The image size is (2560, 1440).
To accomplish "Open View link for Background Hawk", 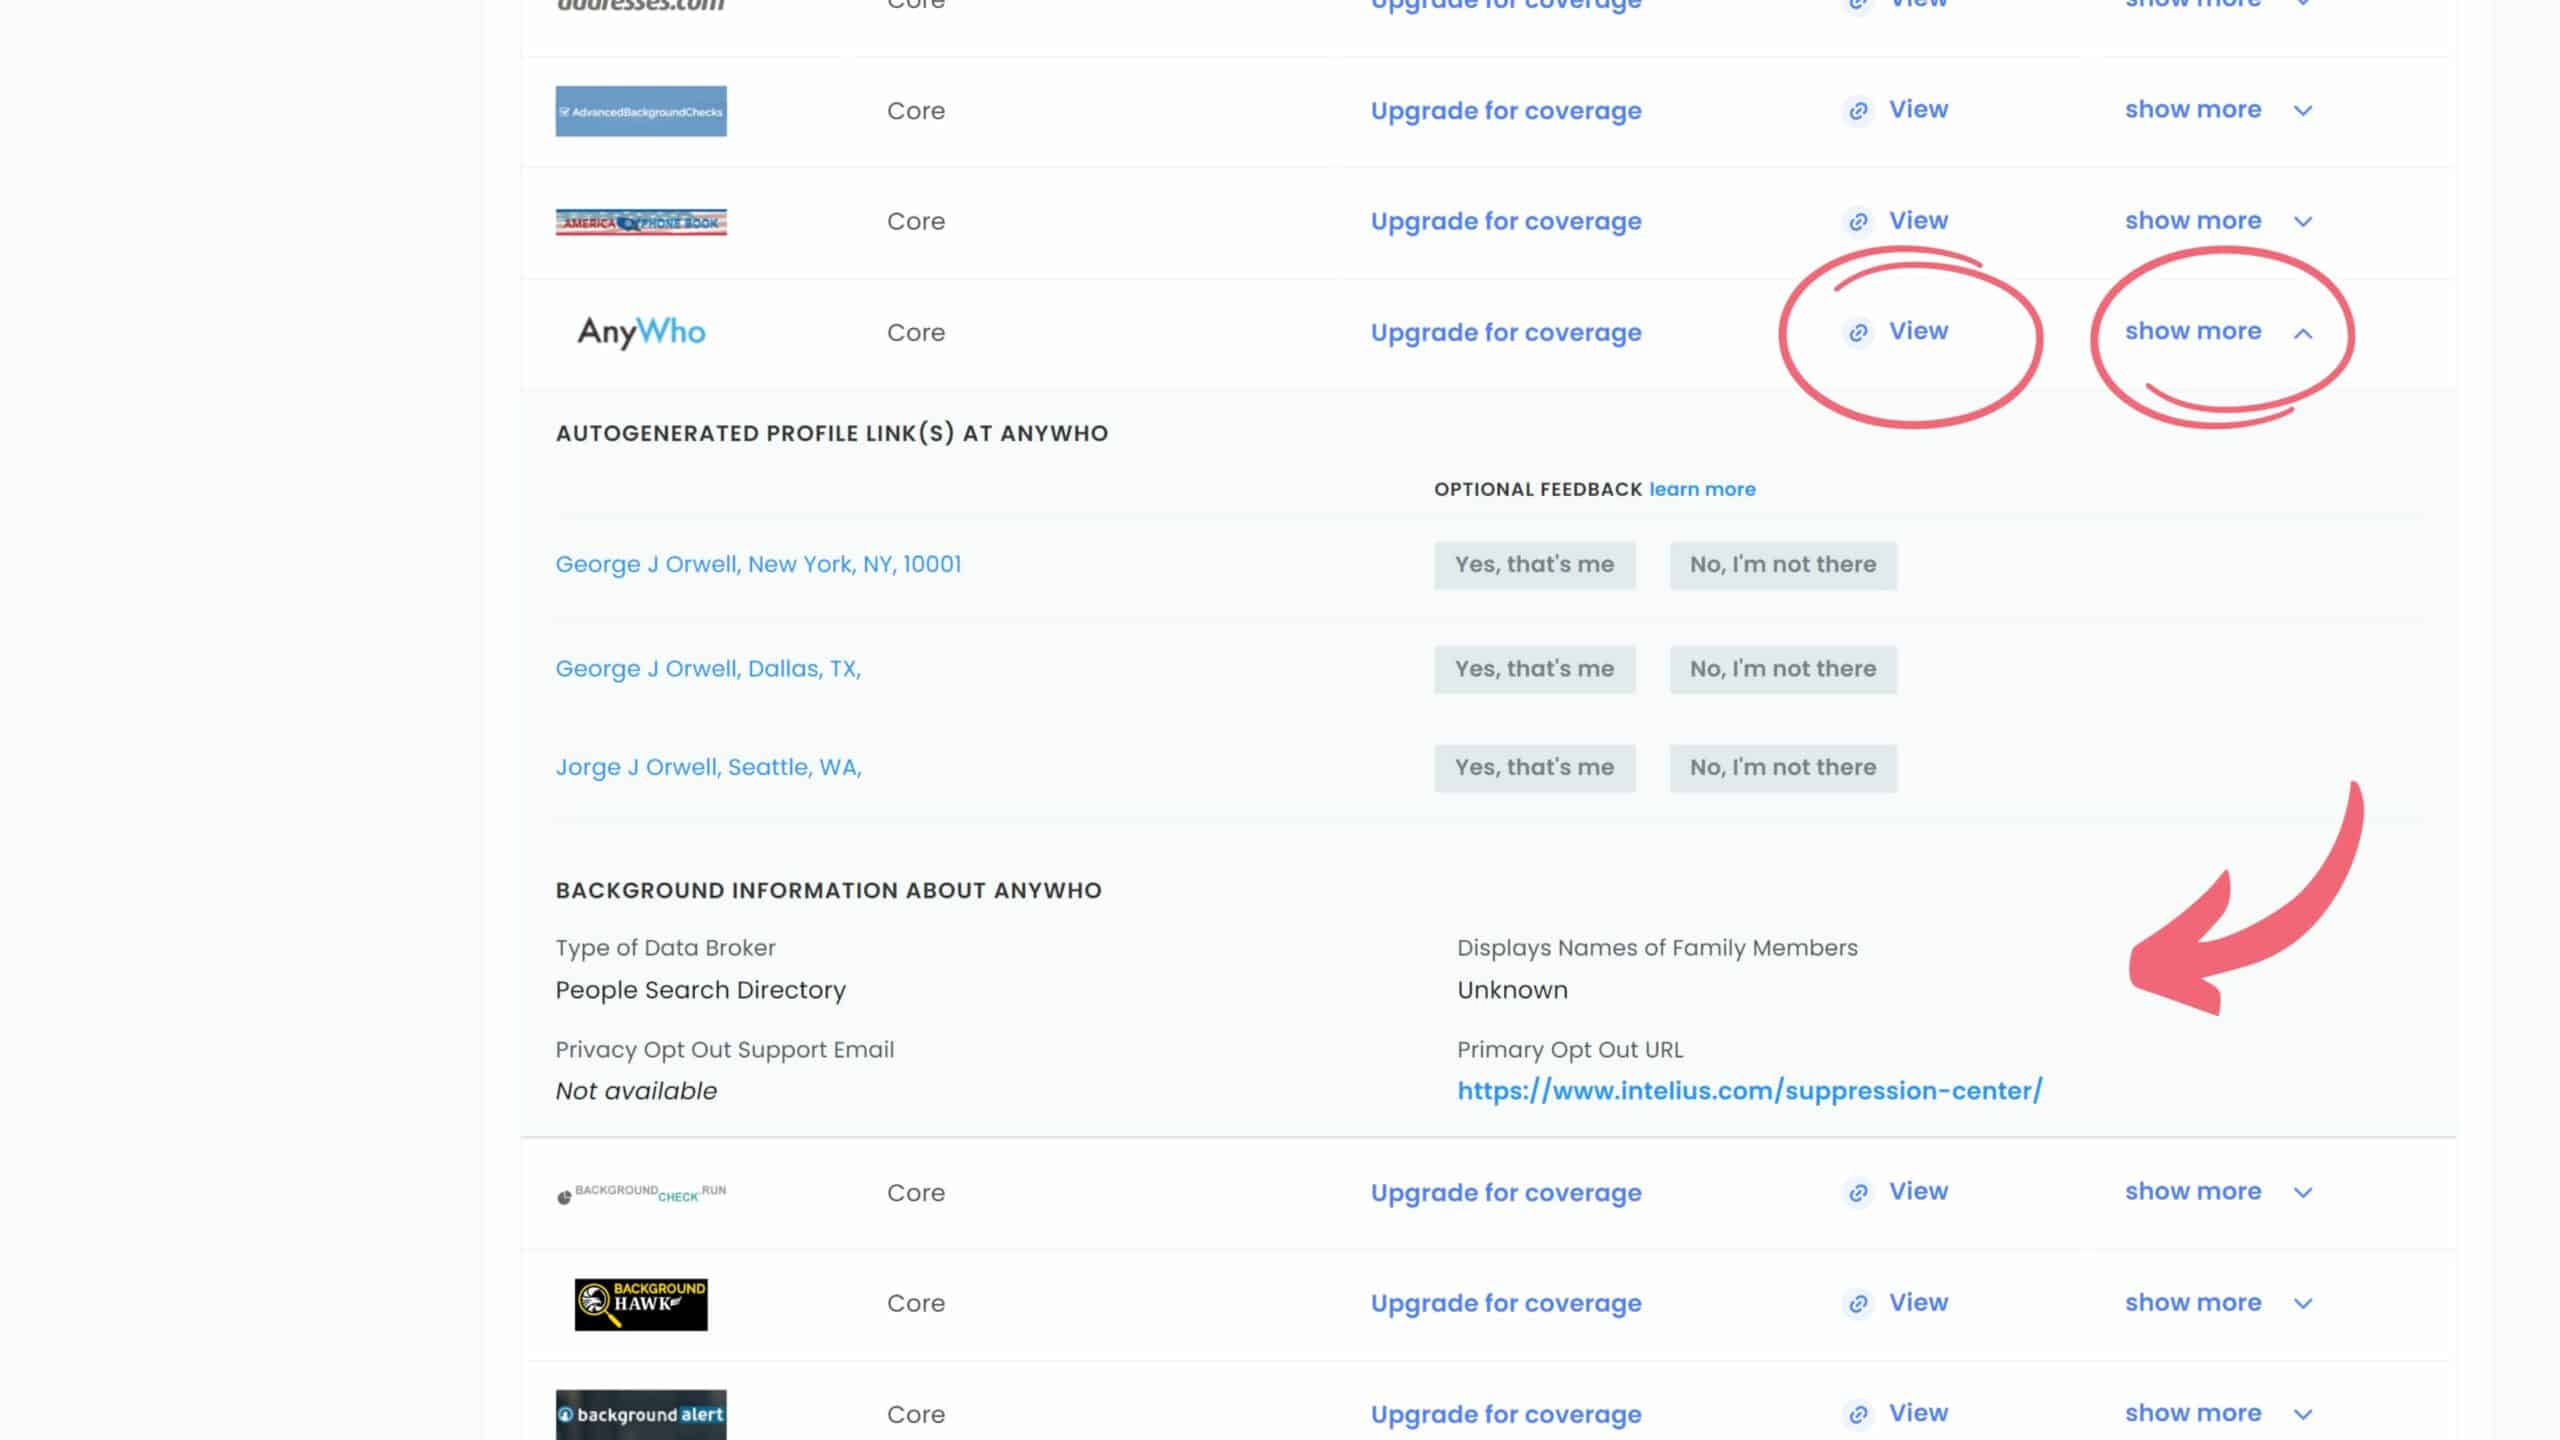I will (x=1918, y=1302).
